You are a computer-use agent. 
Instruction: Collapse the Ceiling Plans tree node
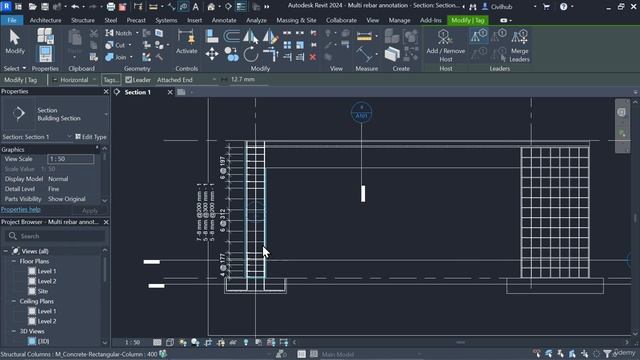tap(14, 301)
